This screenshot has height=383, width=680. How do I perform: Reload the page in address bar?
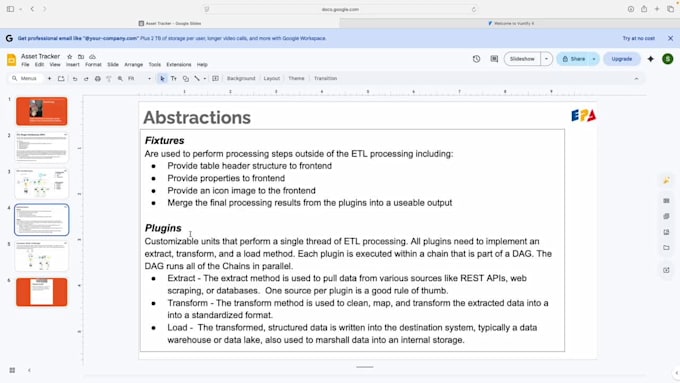(x=474, y=9)
